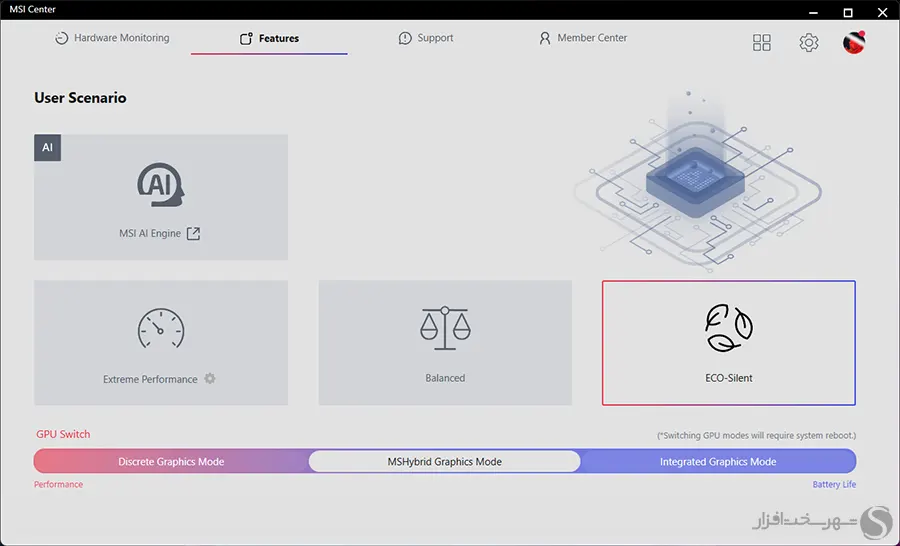
Task: Open the MSI AI Engine head icon
Action: tap(160, 186)
